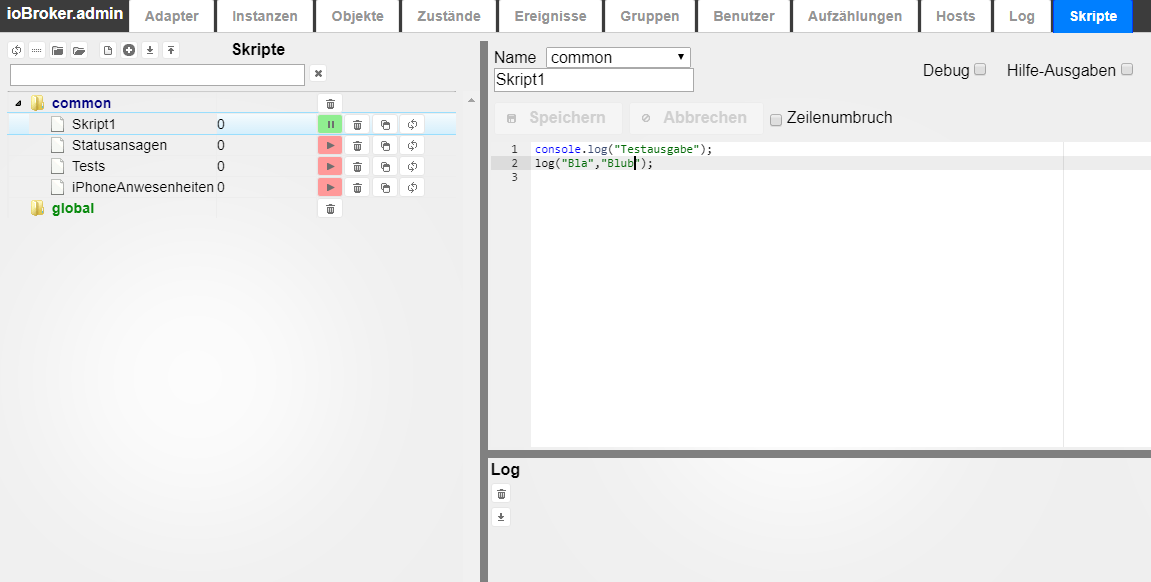The image size is (1151, 582).
Task: Copy iPhoneAnwesenheiten with its duplicate icon
Action: (385, 187)
